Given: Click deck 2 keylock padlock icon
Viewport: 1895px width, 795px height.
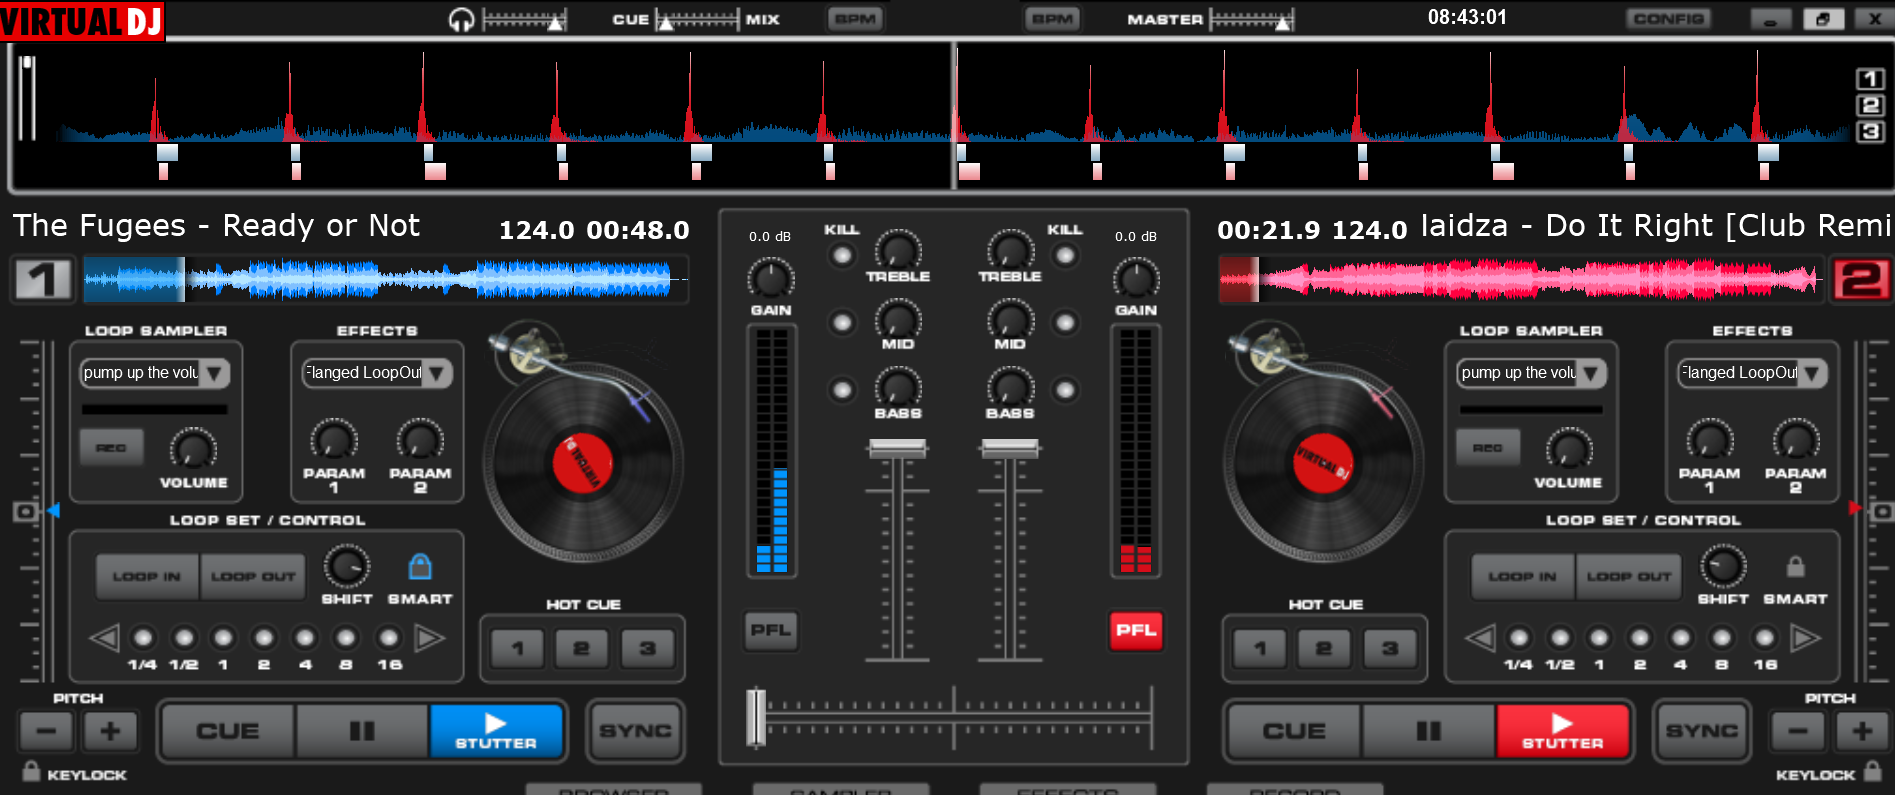Looking at the screenshot, I should (1873, 771).
